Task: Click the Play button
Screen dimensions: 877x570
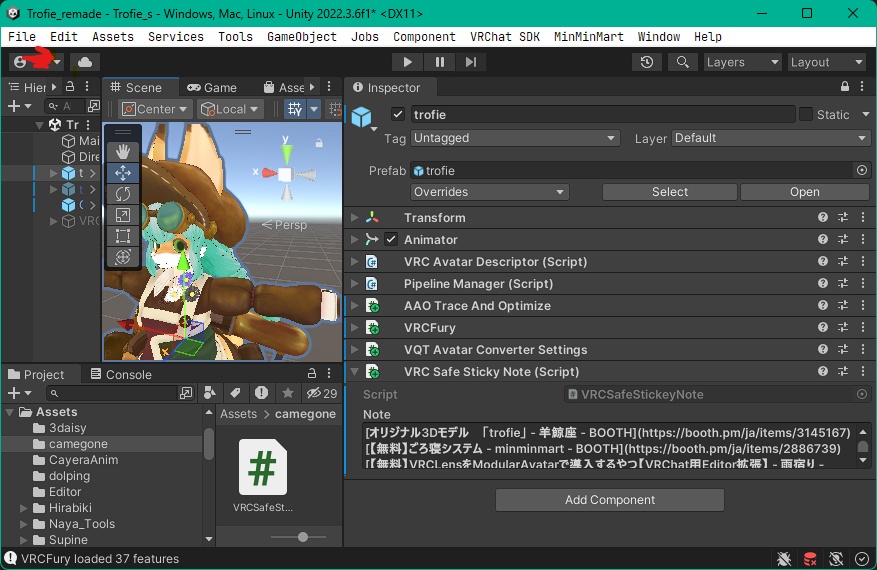Action: (407, 62)
